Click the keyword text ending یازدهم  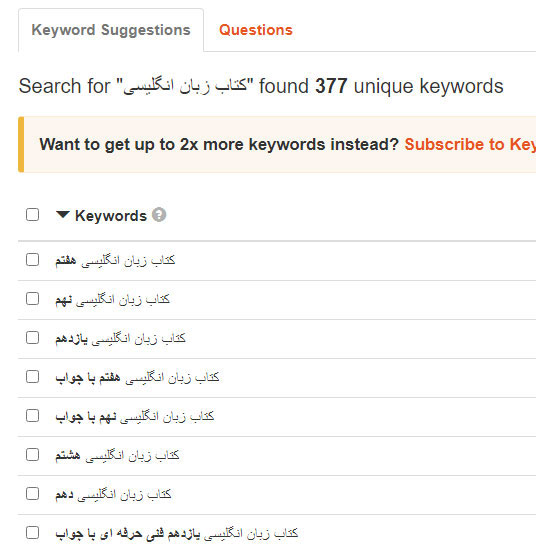click(x=120, y=338)
